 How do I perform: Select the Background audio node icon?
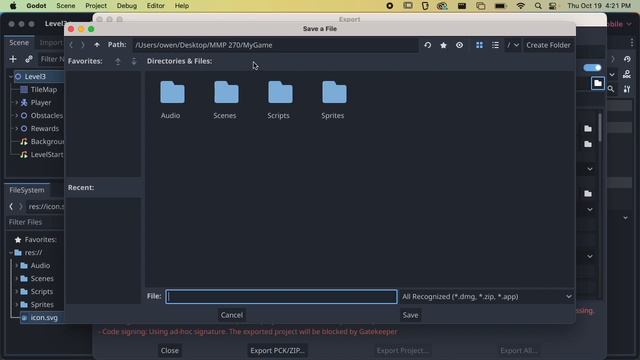24,142
